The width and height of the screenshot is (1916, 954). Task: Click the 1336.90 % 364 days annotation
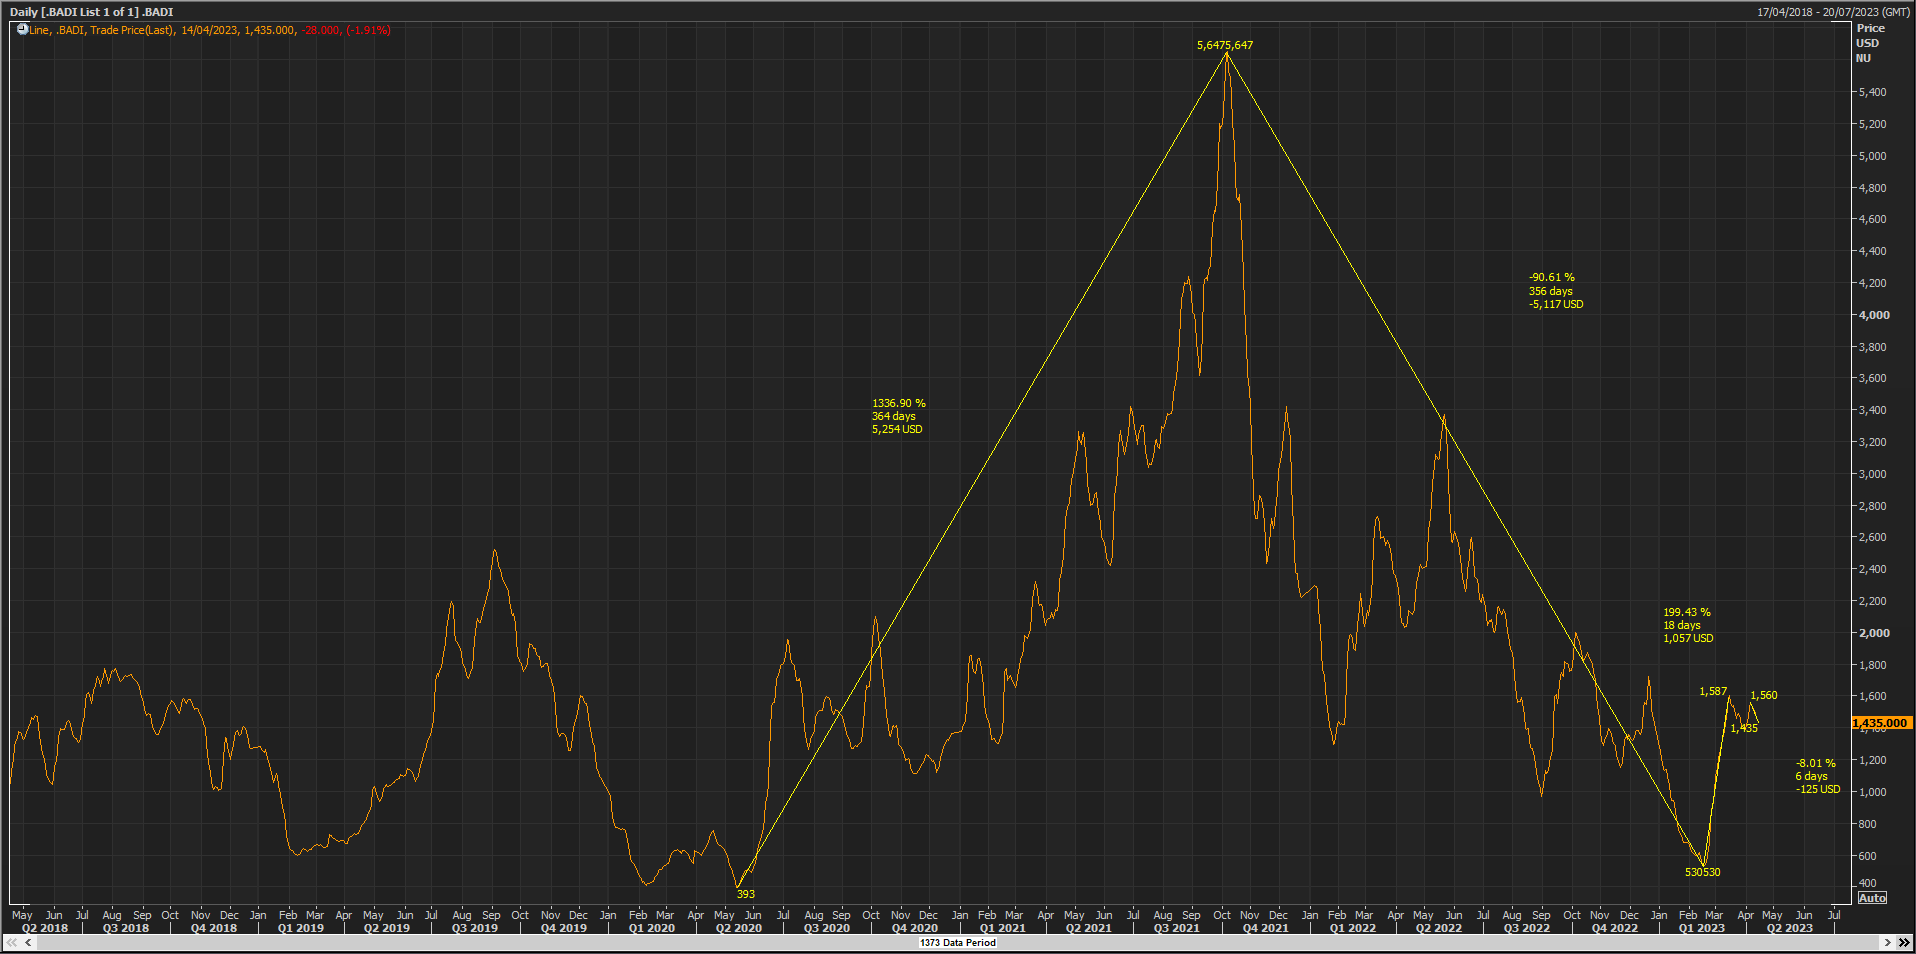point(898,416)
